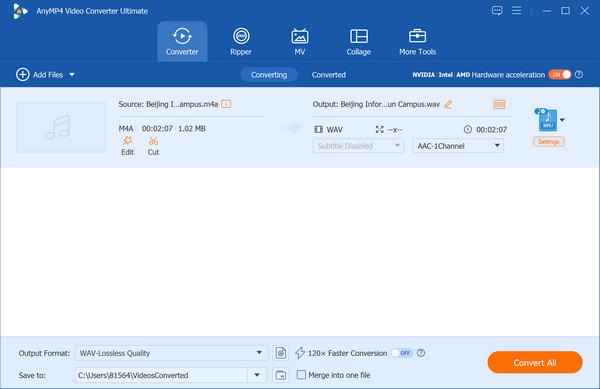The image size is (600, 389).
Task: Click the audio file thumbnail
Action: tap(61, 127)
